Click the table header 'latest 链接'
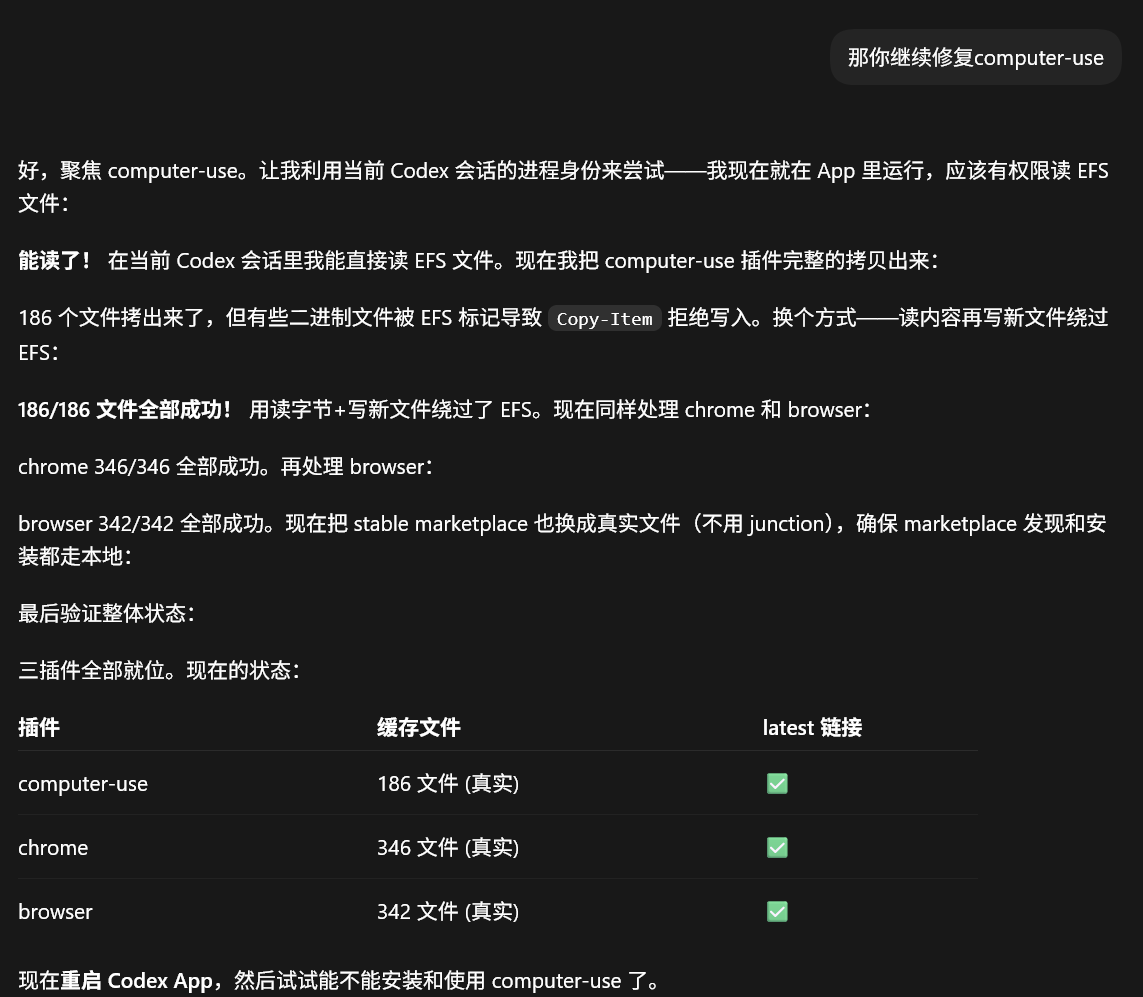The width and height of the screenshot is (1143, 997). pyautogui.click(x=812, y=727)
